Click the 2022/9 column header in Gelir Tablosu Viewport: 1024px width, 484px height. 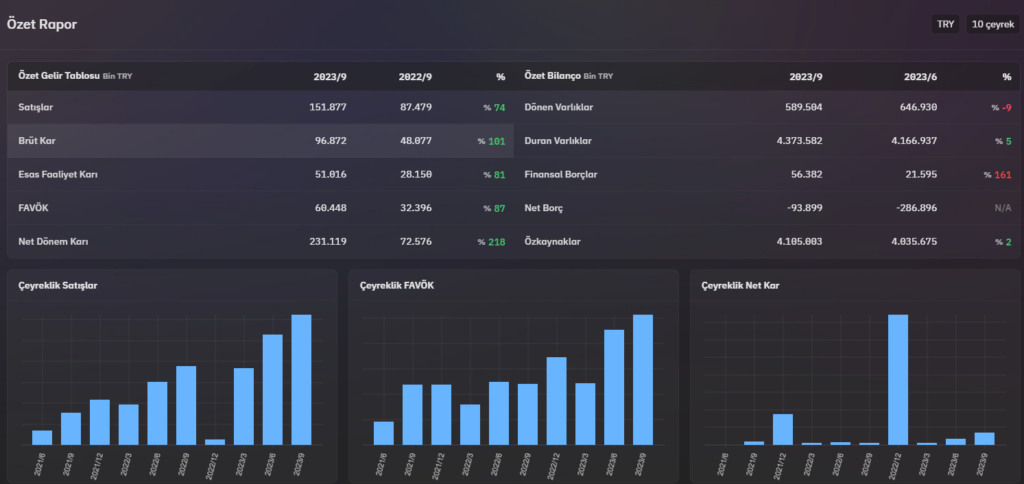coord(415,76)
